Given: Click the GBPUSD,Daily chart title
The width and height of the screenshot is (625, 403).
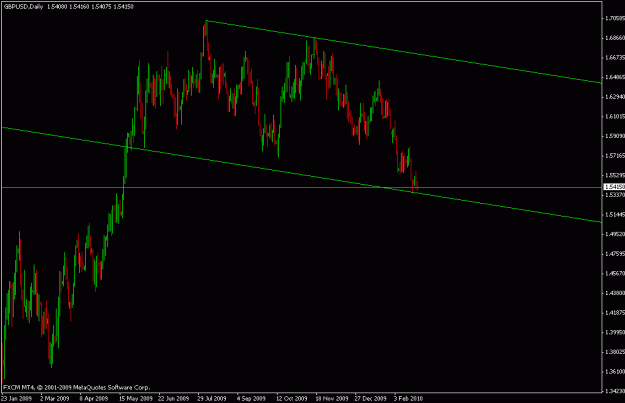Looking at the screenshot, I should pyautogui.click(x=23, y=6).
